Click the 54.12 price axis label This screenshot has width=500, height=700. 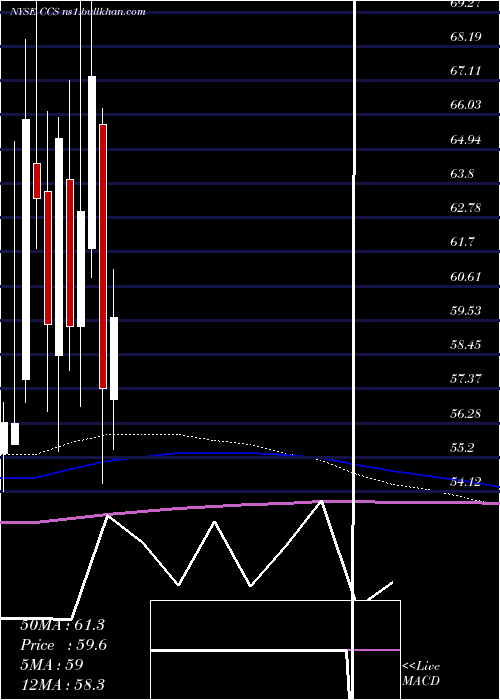(466, 482)
